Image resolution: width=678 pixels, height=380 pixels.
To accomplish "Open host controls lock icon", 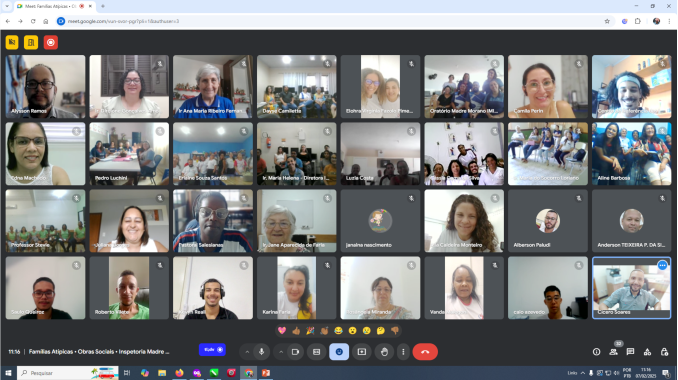I will click(x=664, y=352).
